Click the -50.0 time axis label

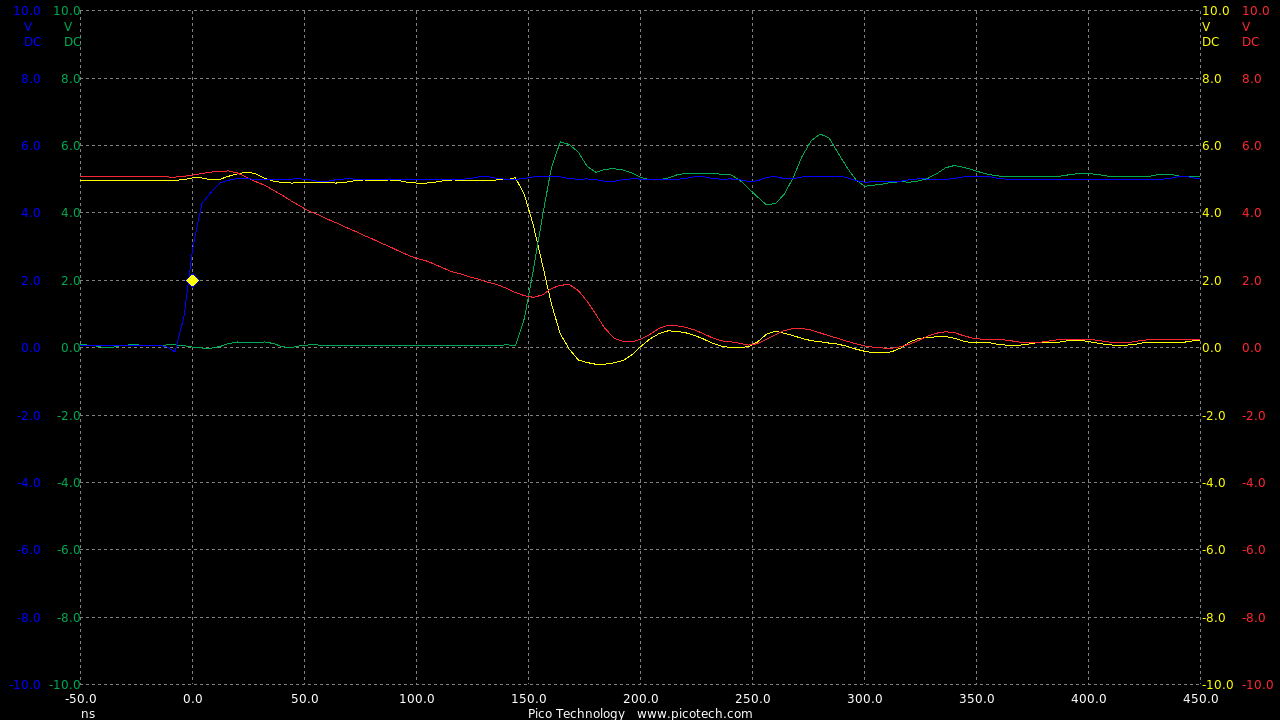(80, 699)
